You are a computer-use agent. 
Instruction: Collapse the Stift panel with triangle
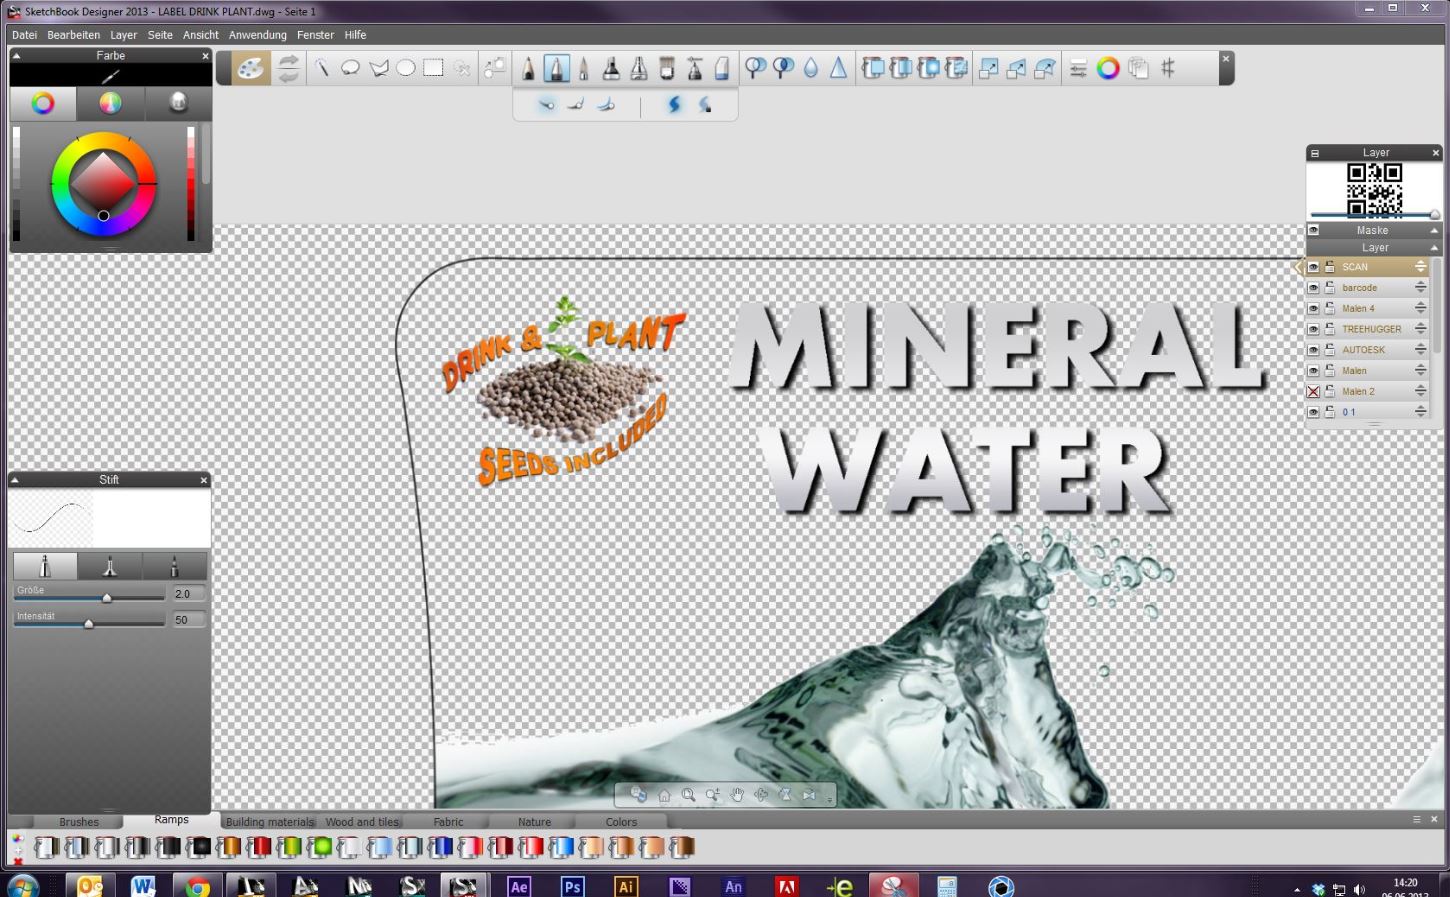point(15,480)
